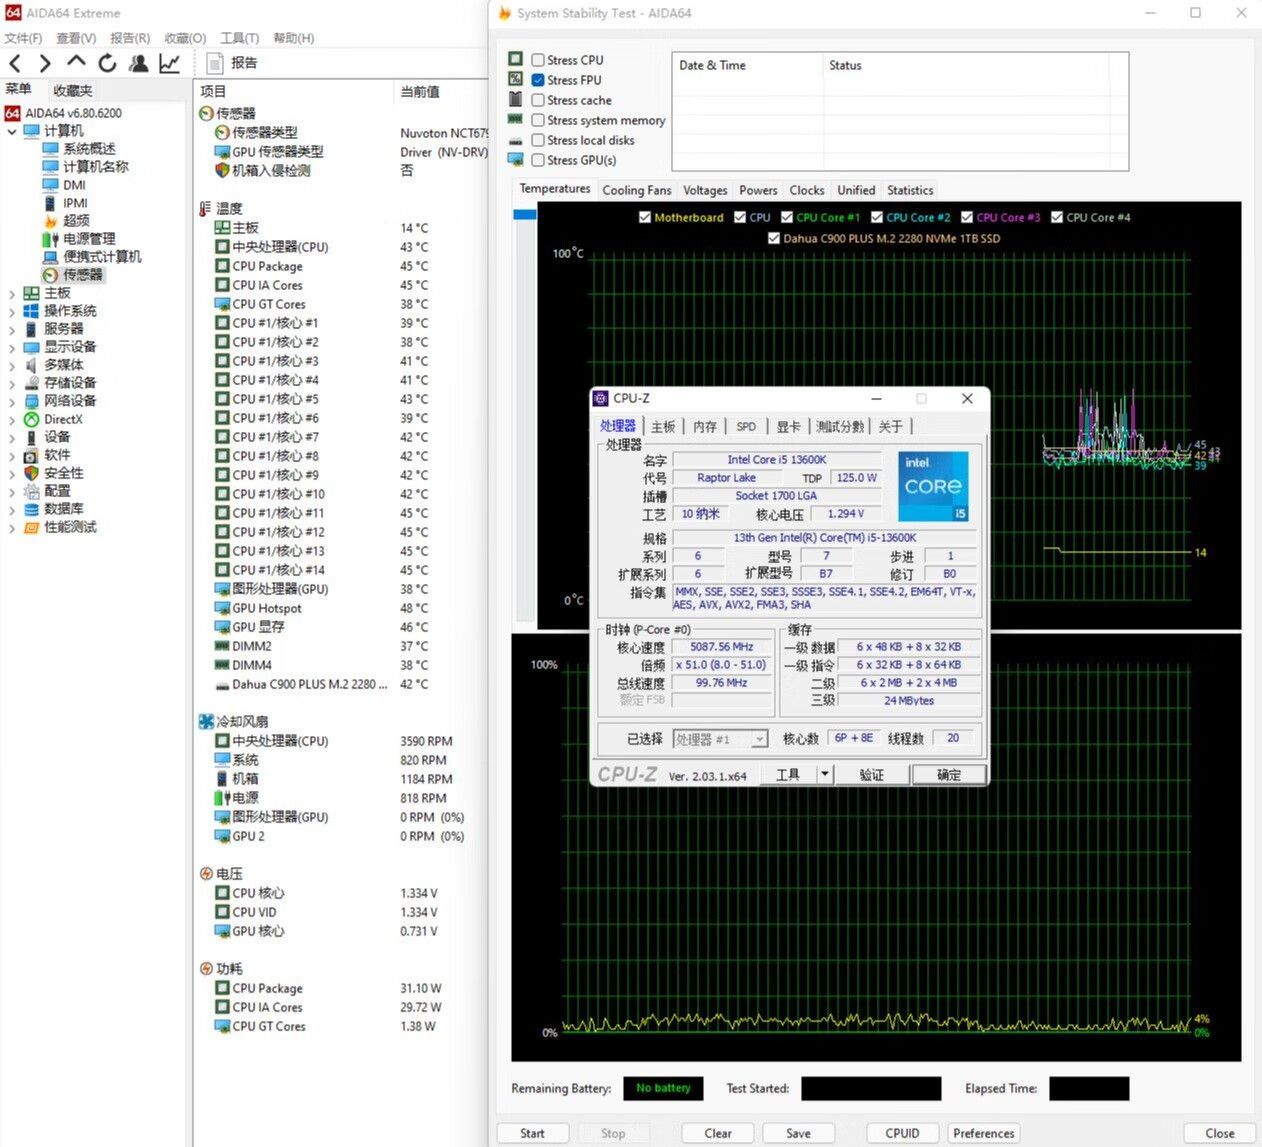Switch to the Cooling Fans tab
The width and height of the screenshot is (1262, 1147).
point(636,190)
